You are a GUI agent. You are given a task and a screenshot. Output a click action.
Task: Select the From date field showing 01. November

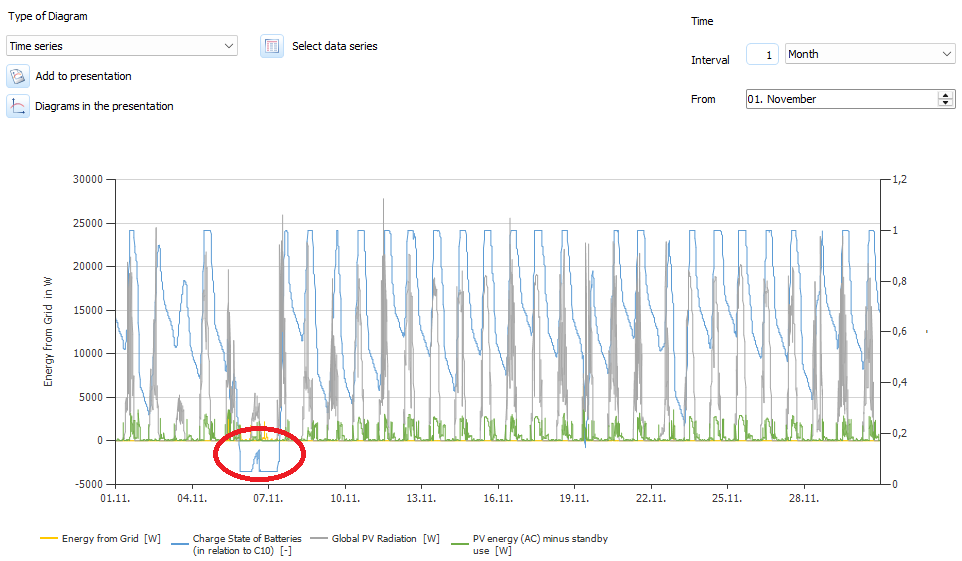click(840, 99)
